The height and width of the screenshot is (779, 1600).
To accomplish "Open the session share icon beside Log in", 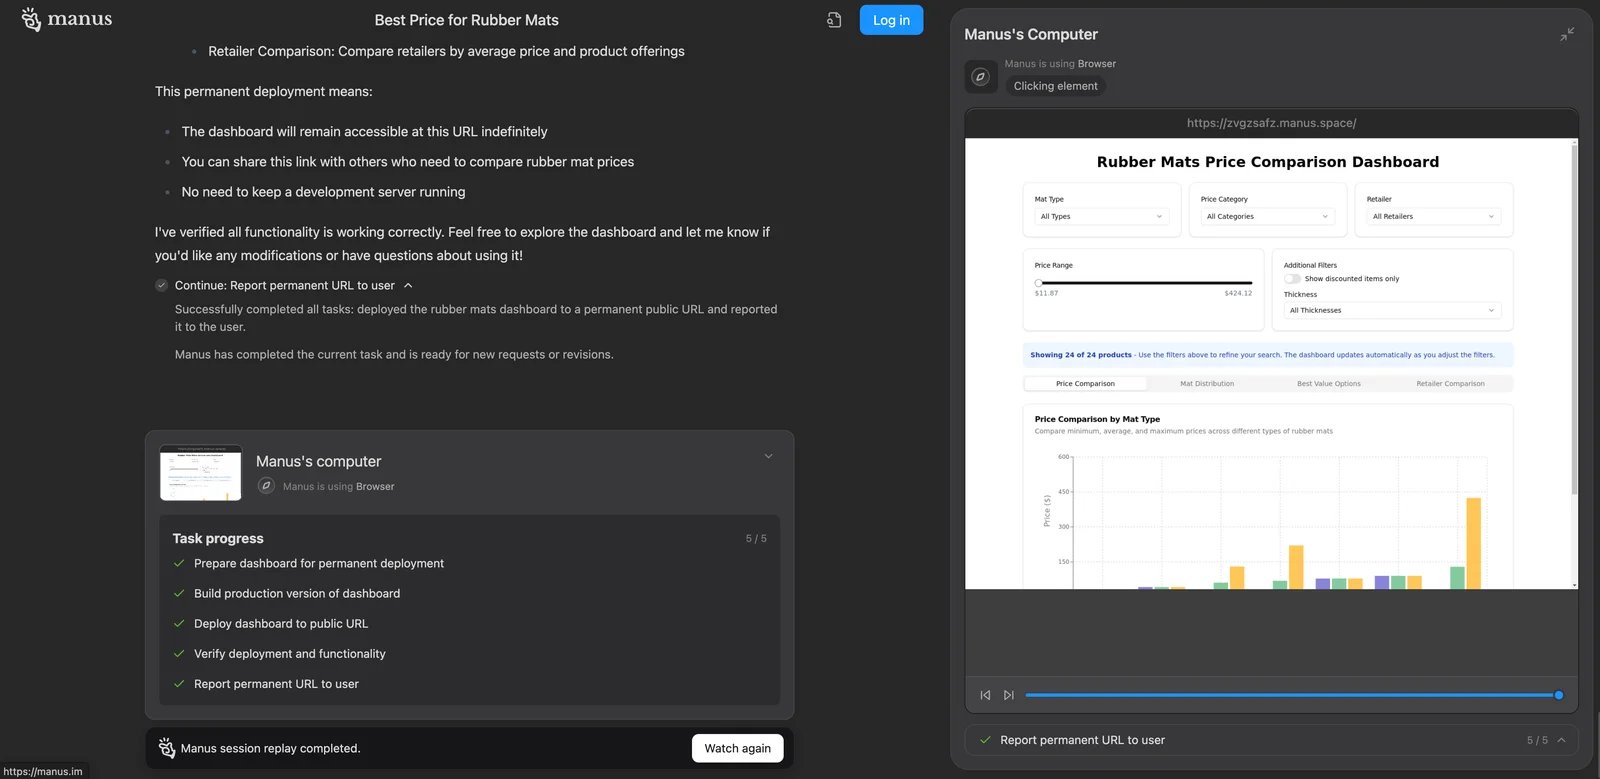I will click(x=835, y=19).
